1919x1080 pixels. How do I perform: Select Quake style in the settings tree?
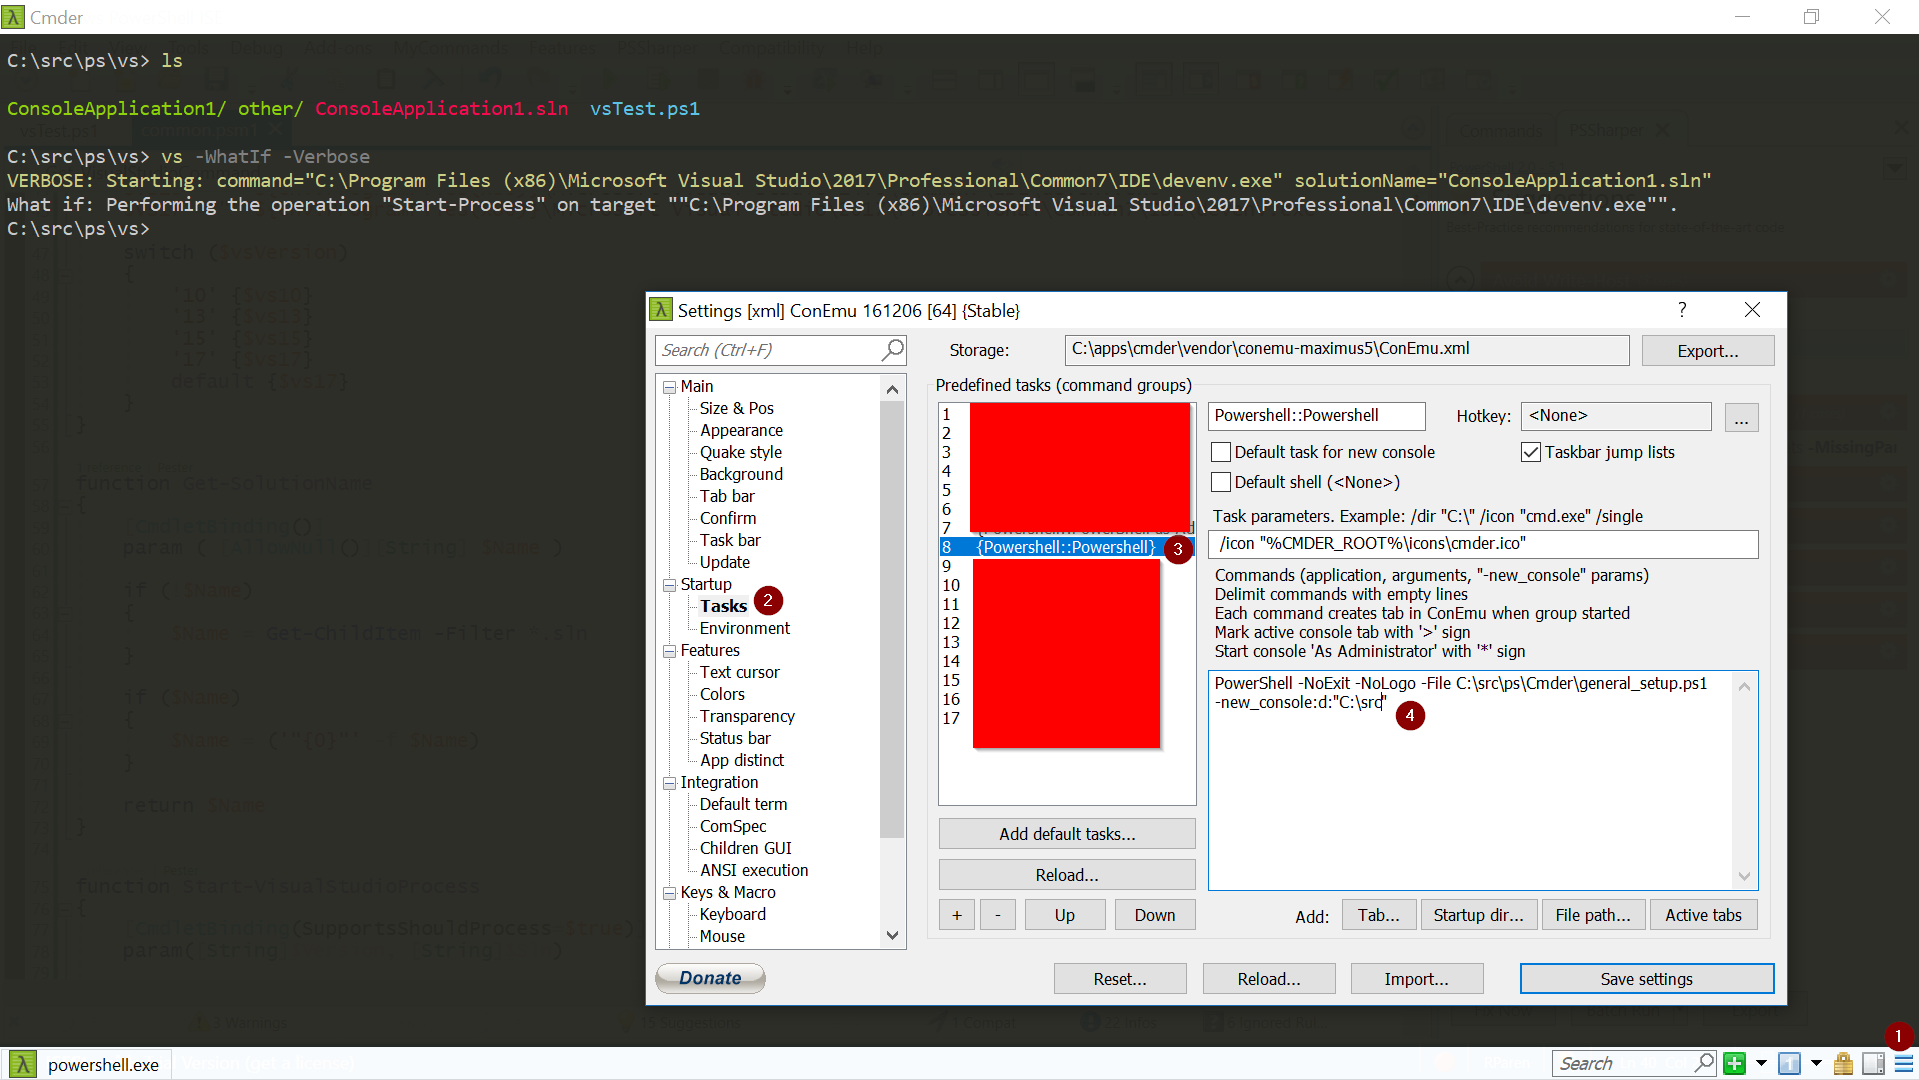click(x=740, y=452)
